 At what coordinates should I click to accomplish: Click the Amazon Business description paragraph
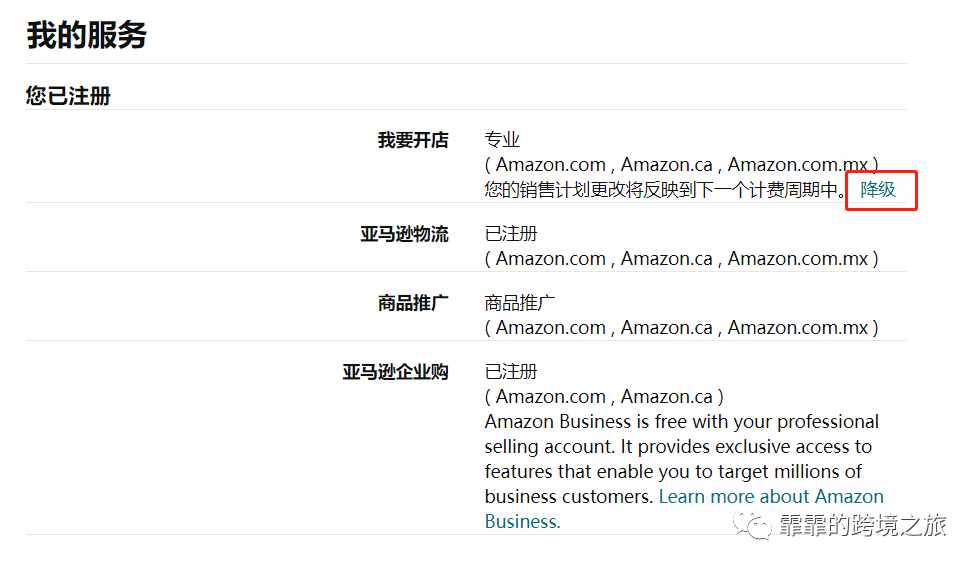coord(682,471)
